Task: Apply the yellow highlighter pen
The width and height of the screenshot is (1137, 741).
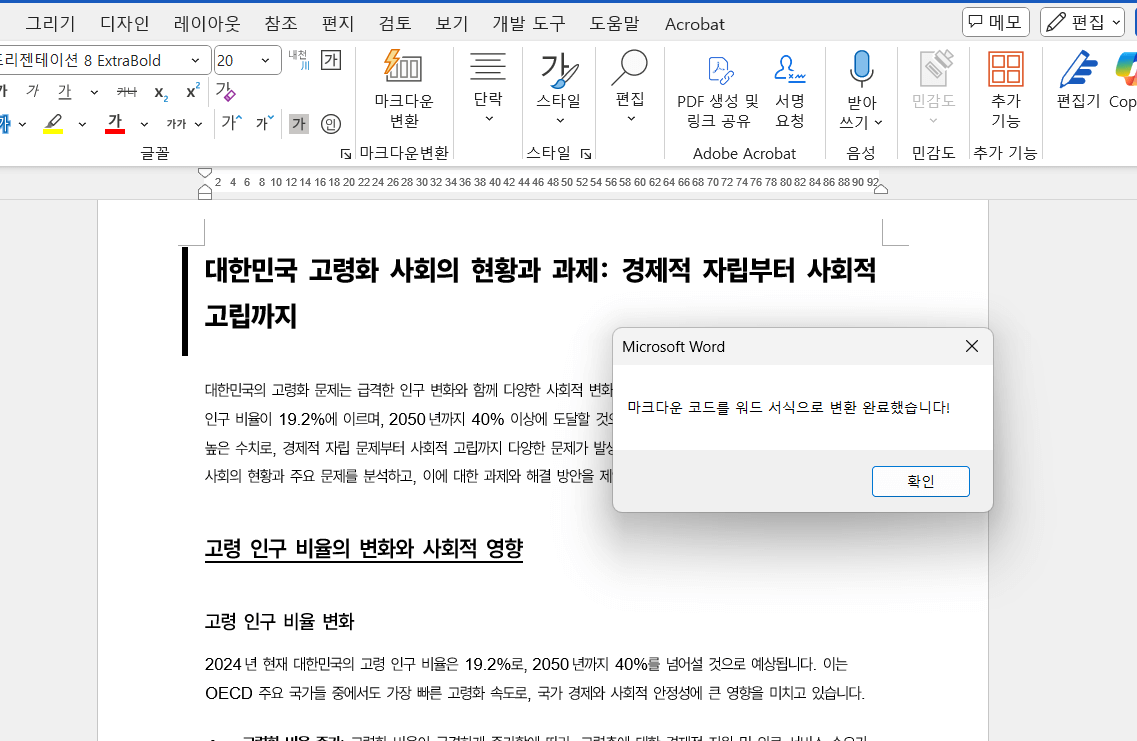Action: (x=53, y=123)
